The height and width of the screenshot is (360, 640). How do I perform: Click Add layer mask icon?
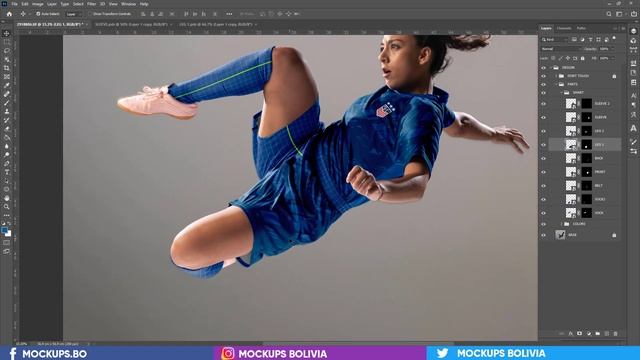pos(579,333)
